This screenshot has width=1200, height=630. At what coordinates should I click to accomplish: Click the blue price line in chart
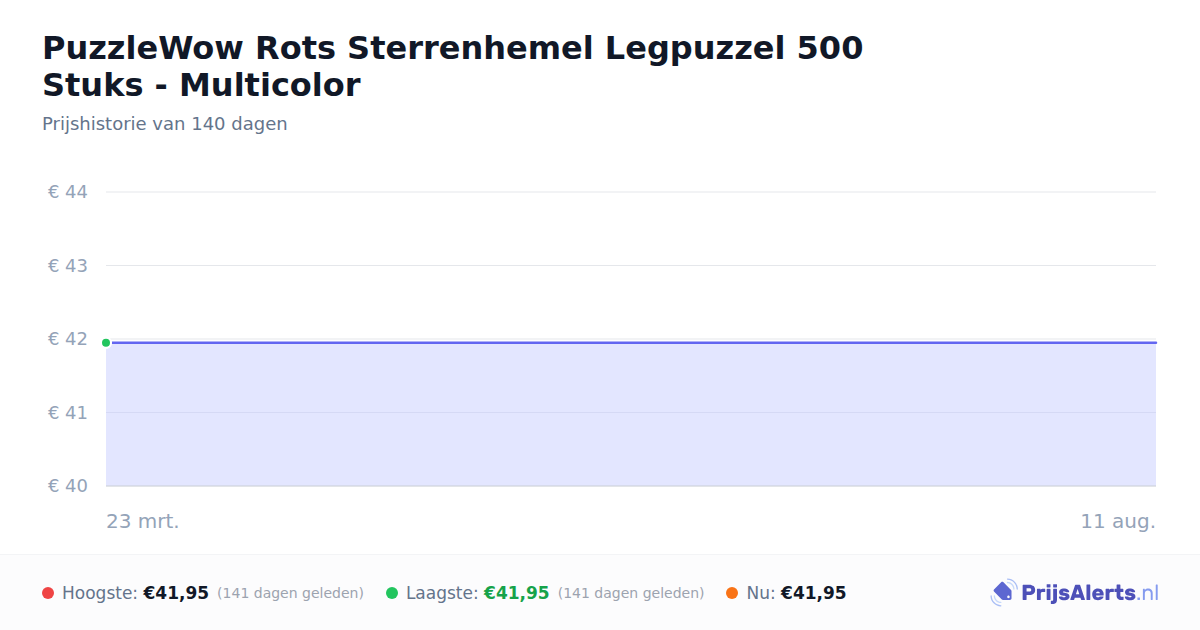631,342
